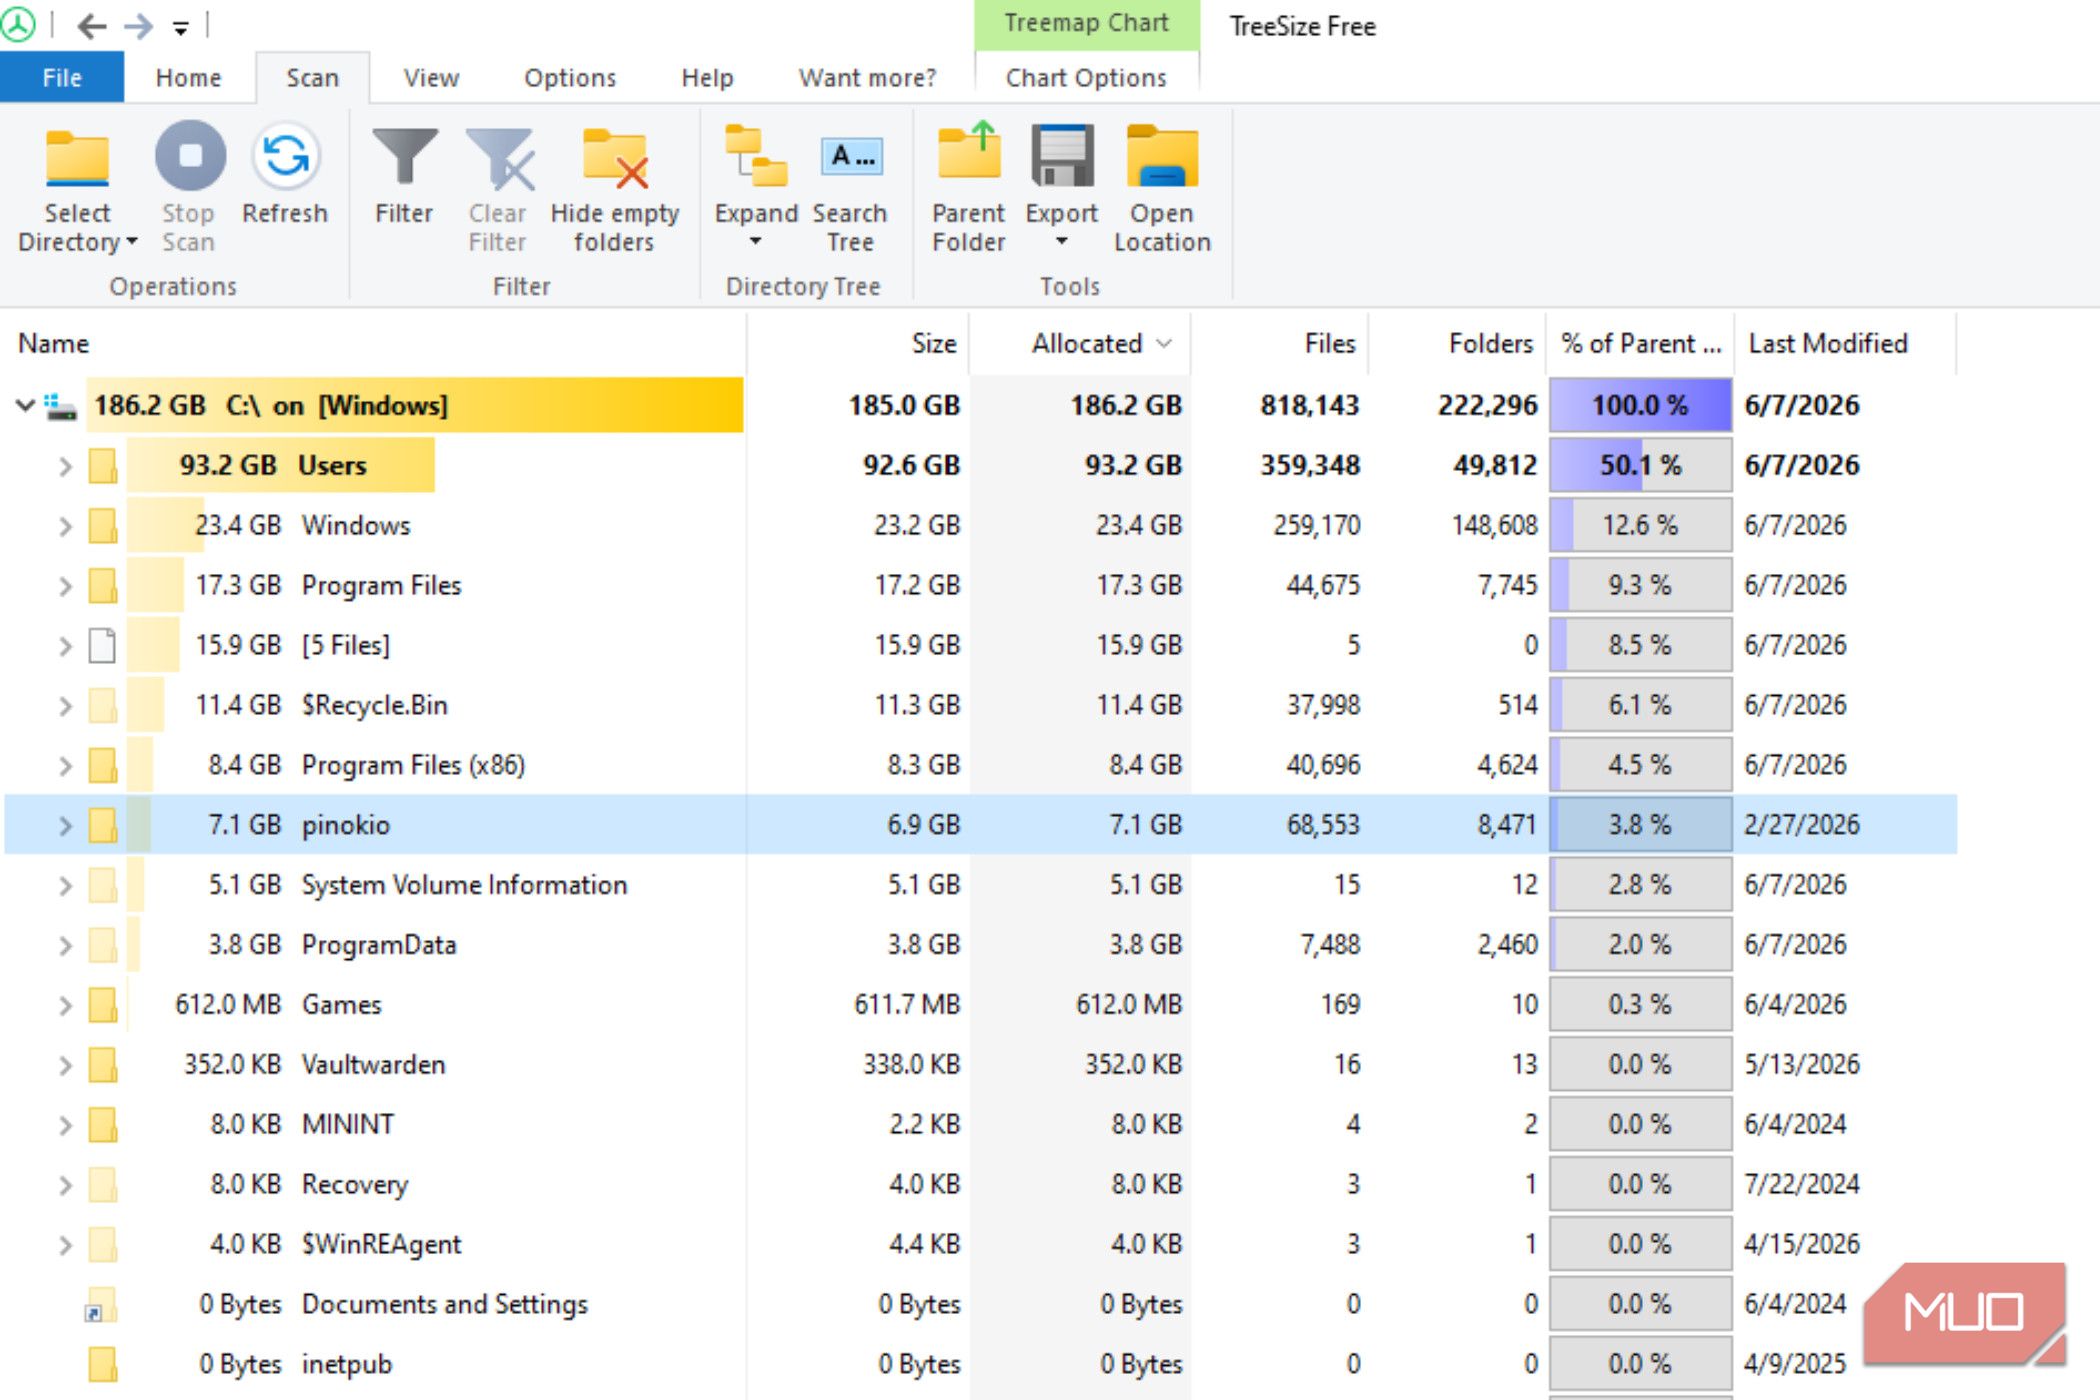
Task: Click the Games folder icon
Action: (103, 1005)
